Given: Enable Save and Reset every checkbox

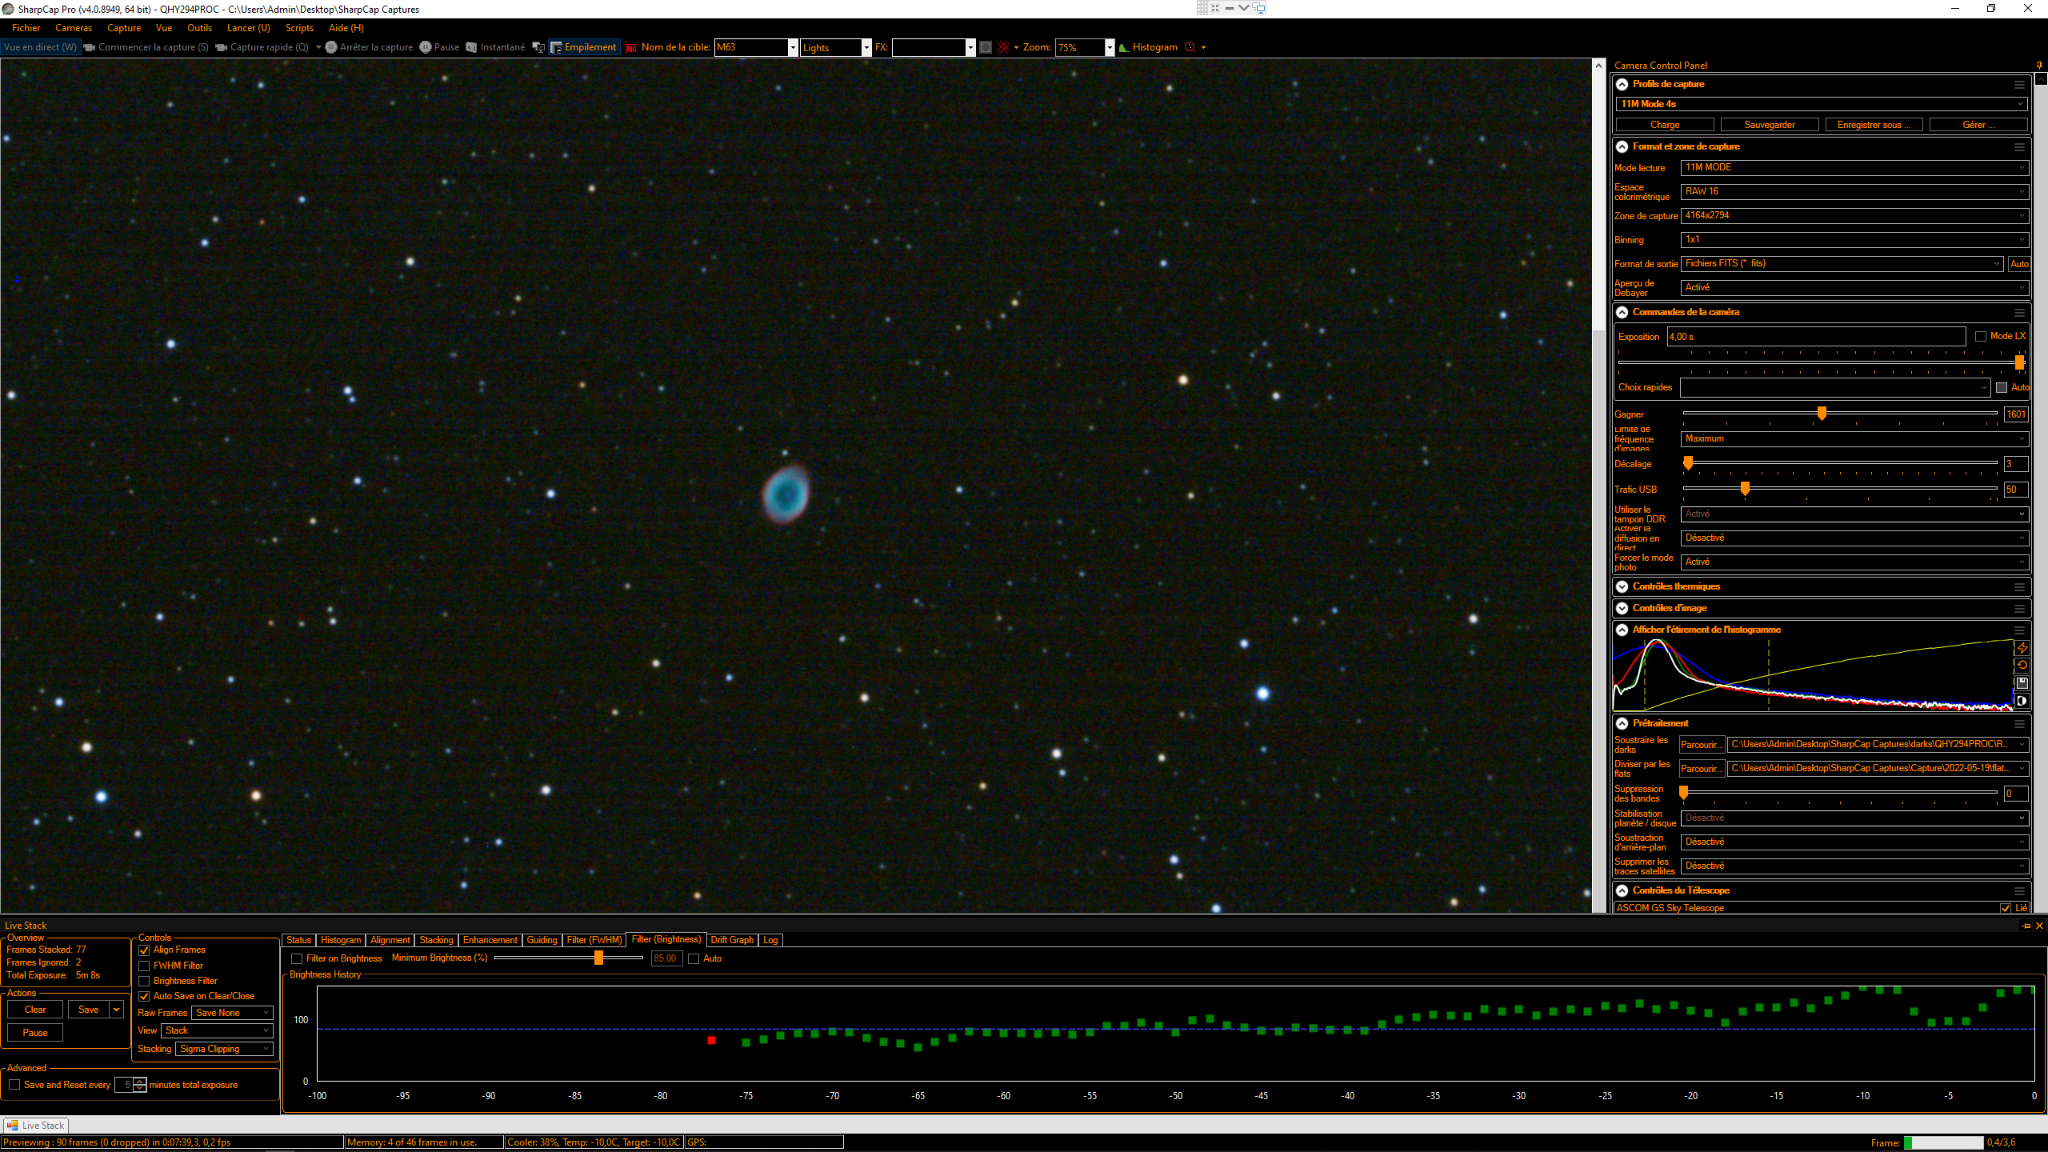Looking at the screenshot, I should (14, 1085).
